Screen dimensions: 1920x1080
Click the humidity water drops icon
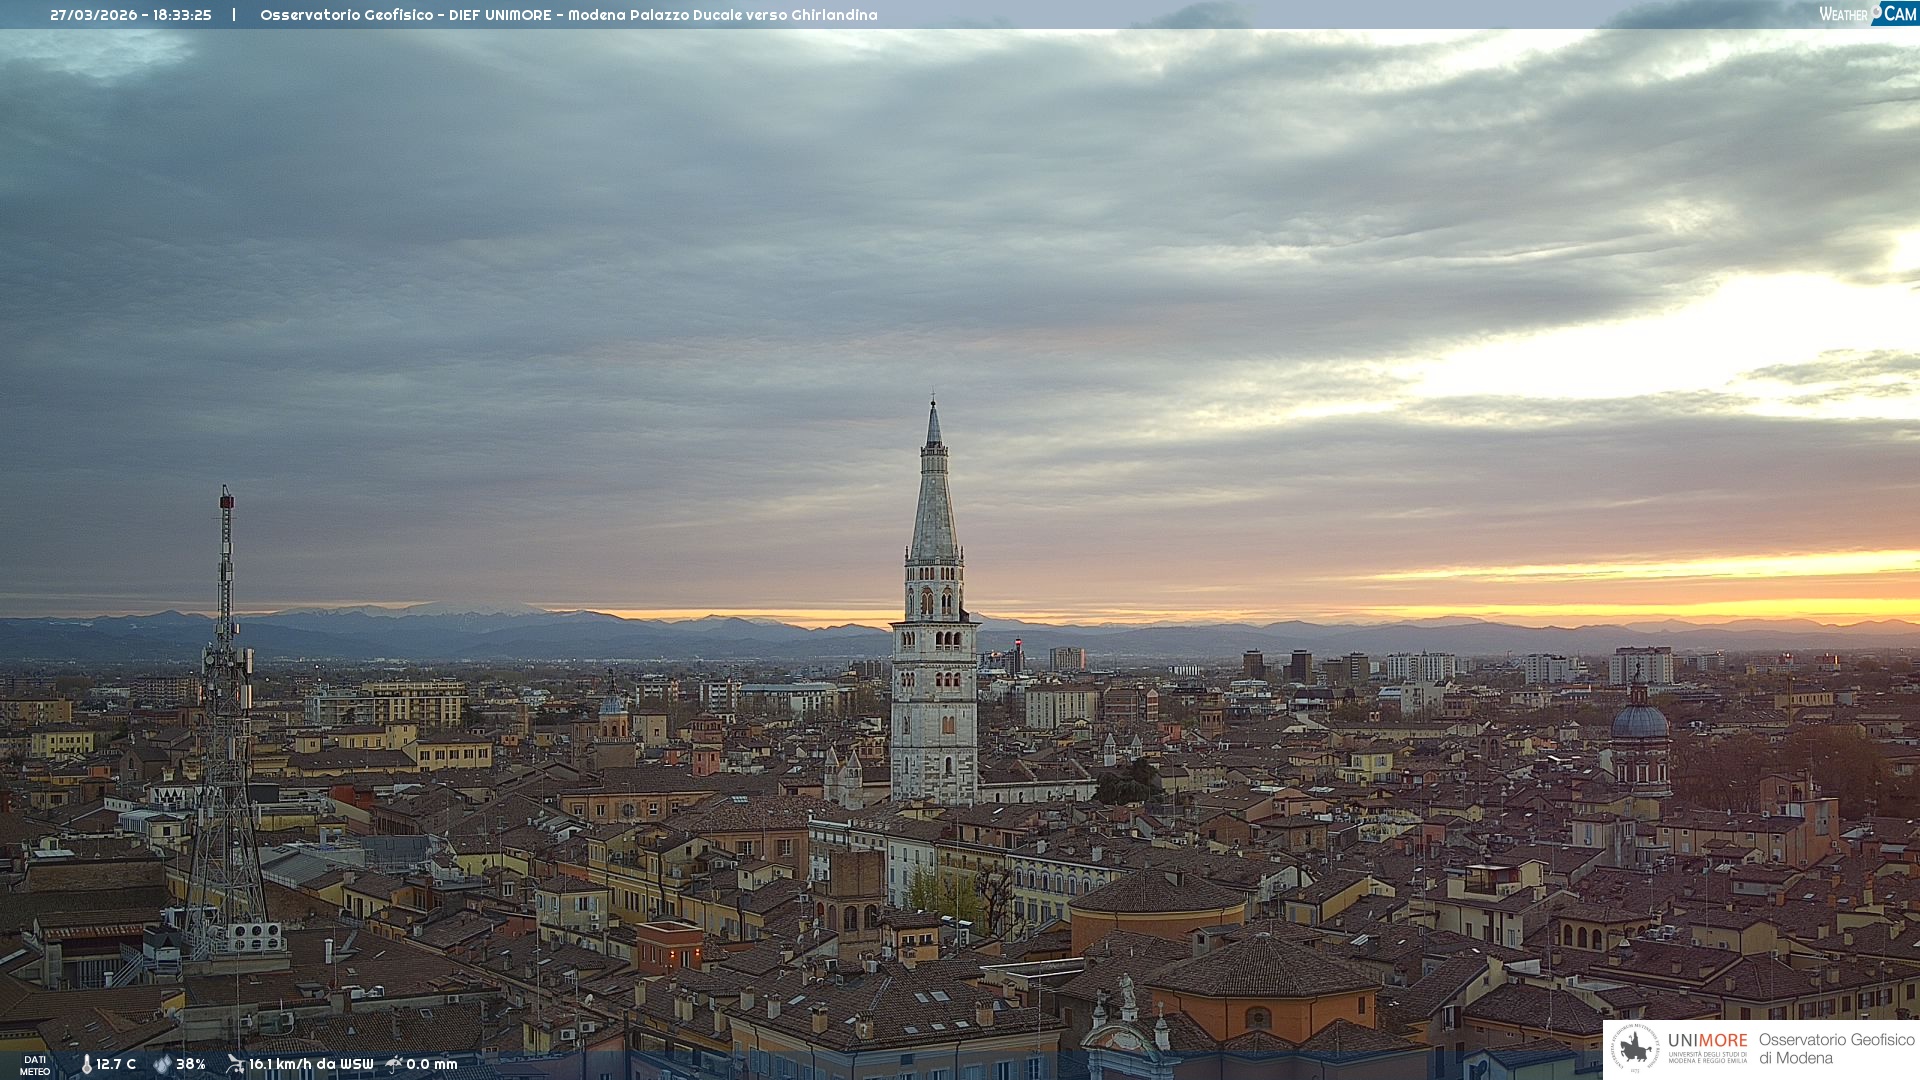click(x=162, y=1064)
